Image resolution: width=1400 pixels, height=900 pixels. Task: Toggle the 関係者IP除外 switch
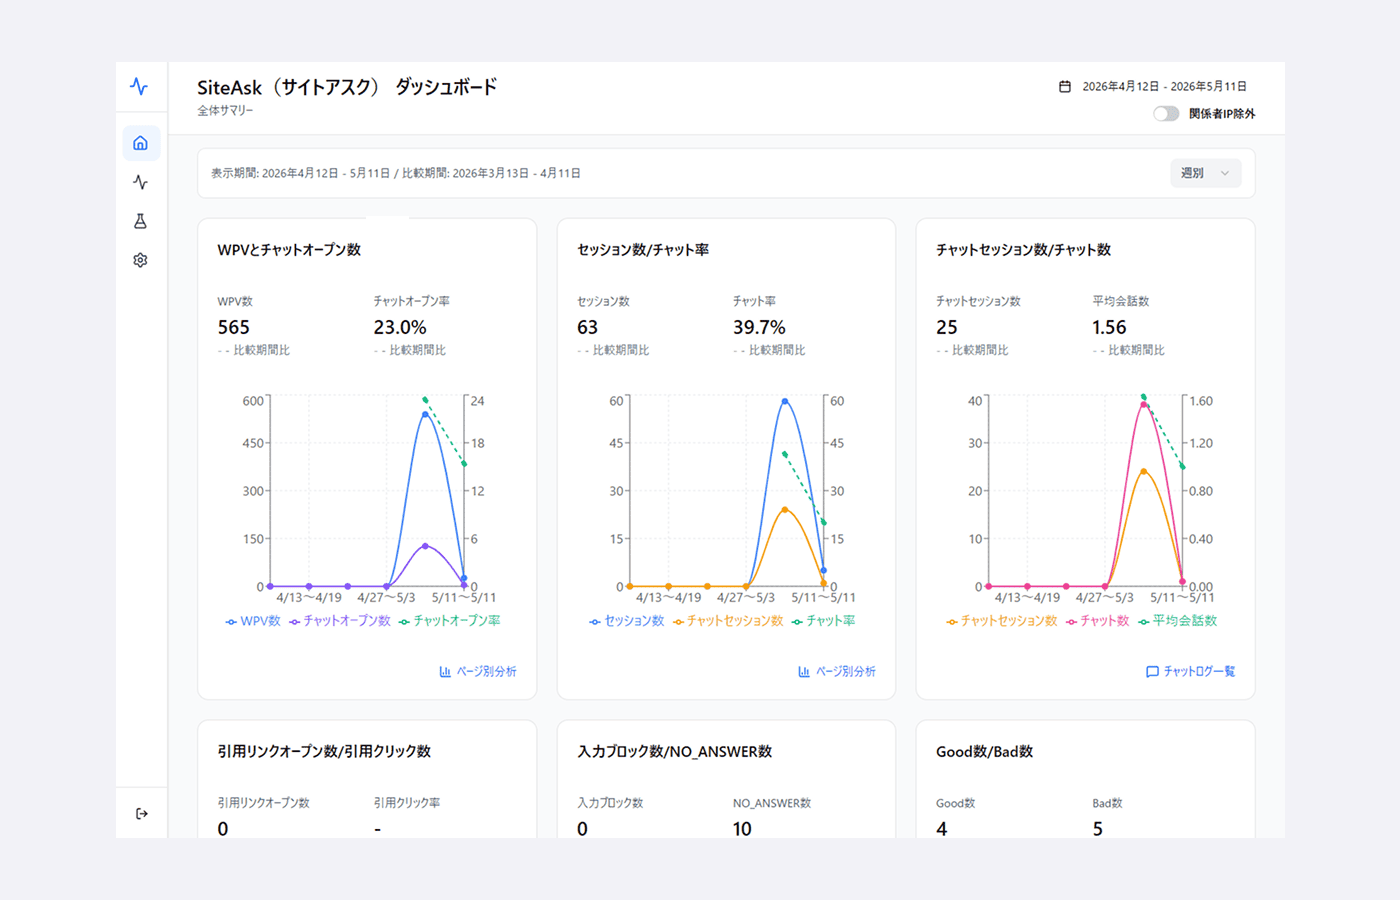(x=1165, y=114)
